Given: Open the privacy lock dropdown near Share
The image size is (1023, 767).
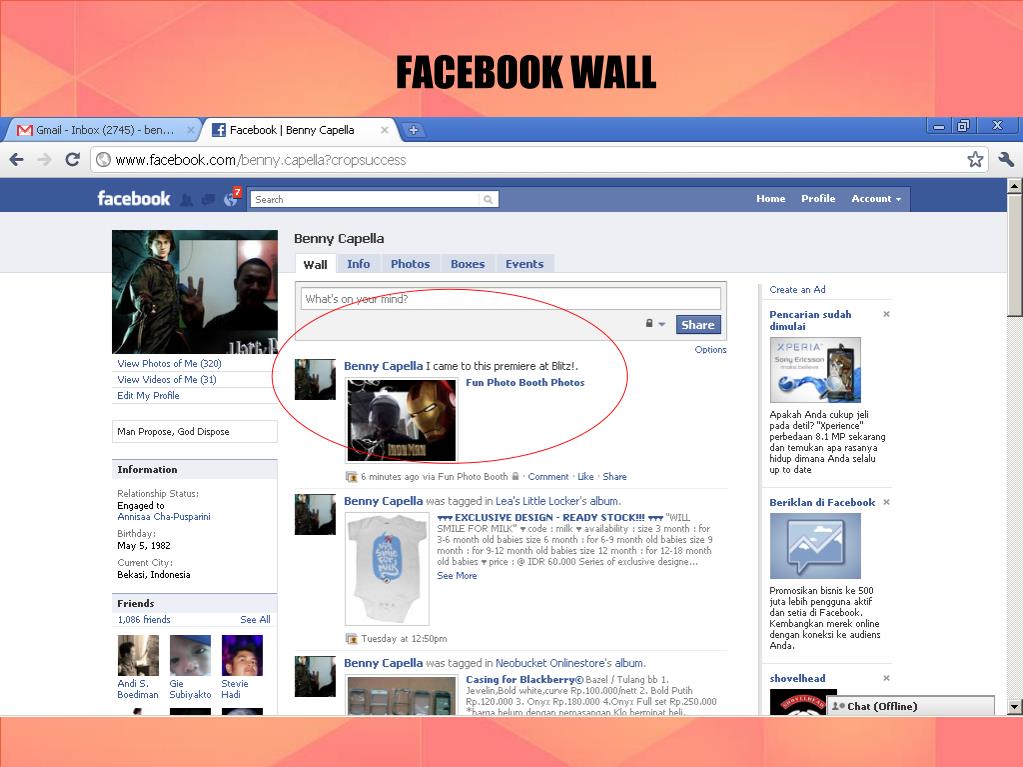Looking at the screenshot, I should coord(655,323).
